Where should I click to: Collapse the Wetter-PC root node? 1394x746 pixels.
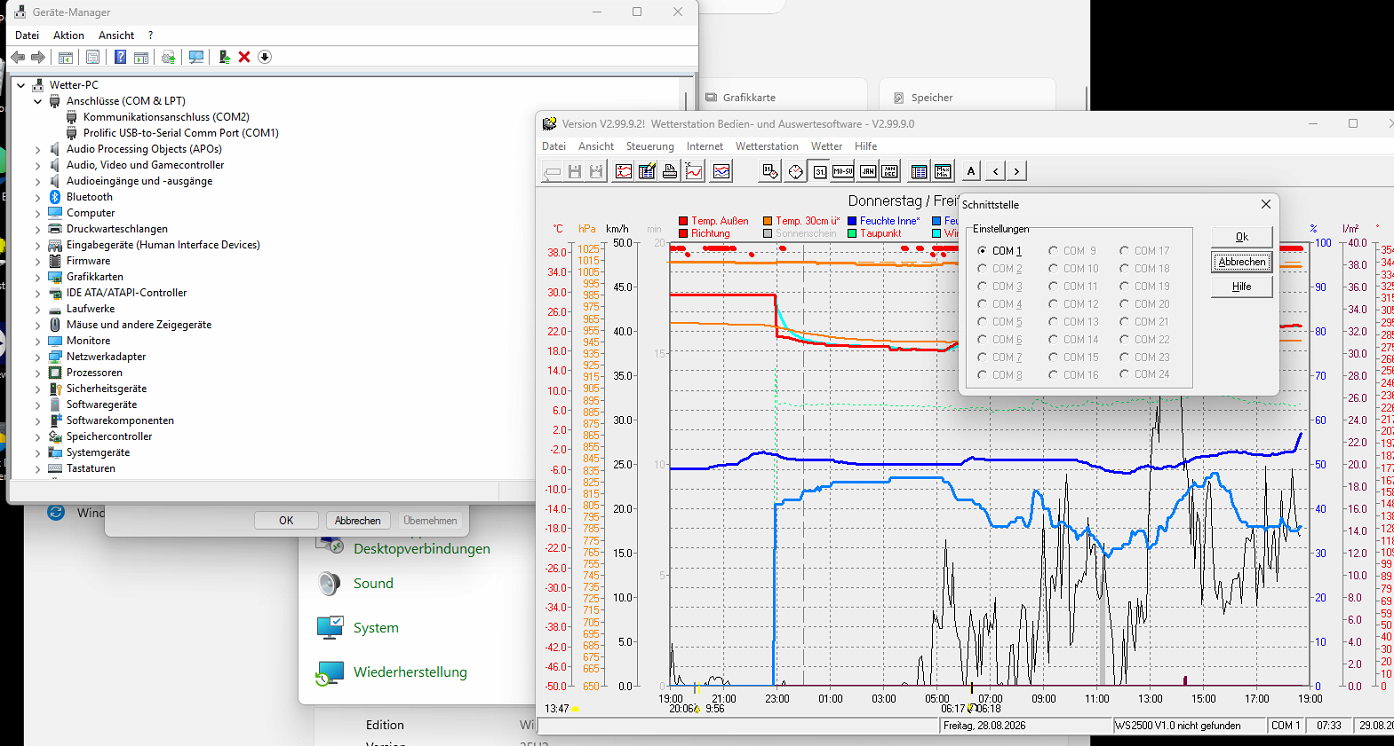22,85
